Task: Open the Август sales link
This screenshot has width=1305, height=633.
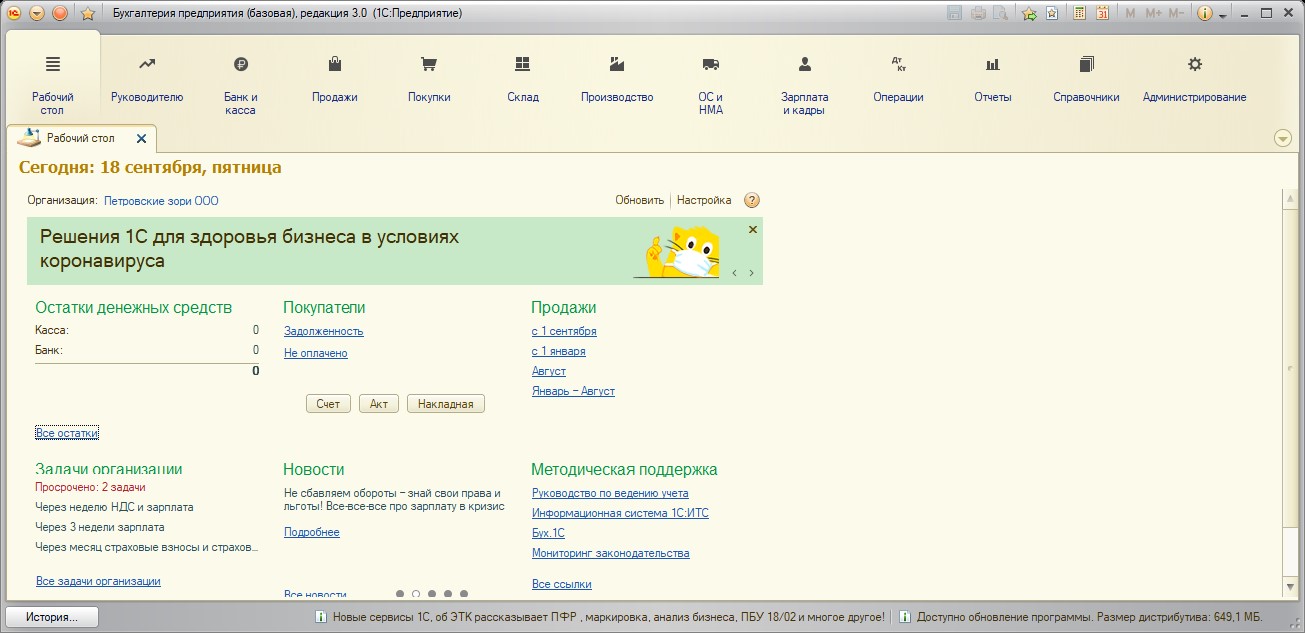Action: 549,371
